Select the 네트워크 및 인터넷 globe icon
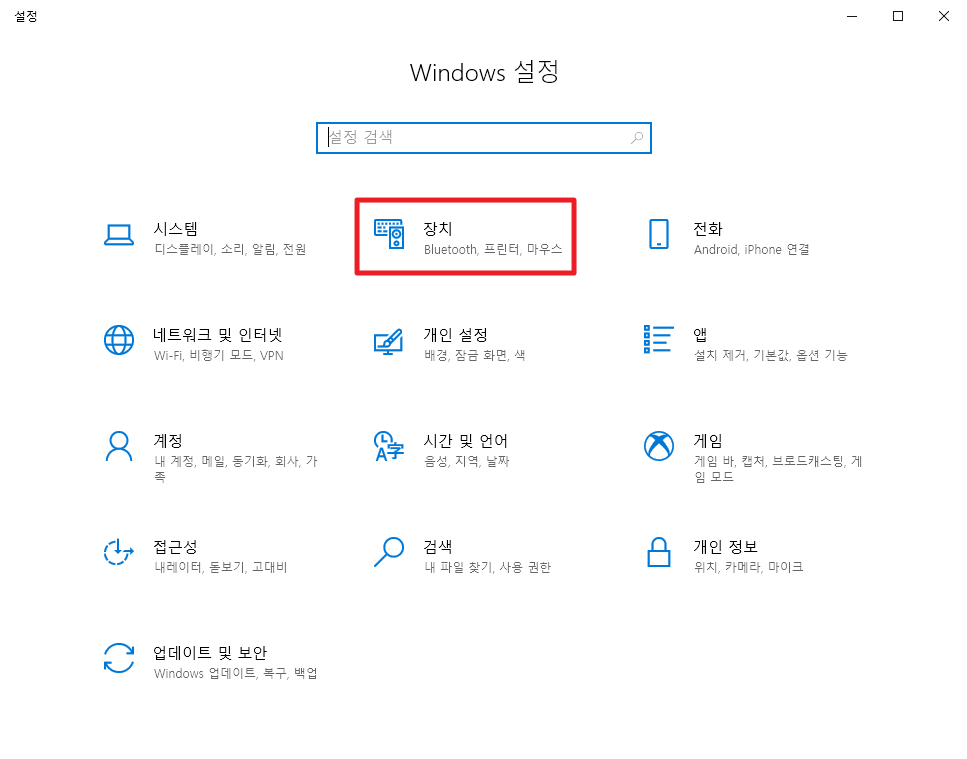The width and height of the screenshot is (967, 759). 119,340
